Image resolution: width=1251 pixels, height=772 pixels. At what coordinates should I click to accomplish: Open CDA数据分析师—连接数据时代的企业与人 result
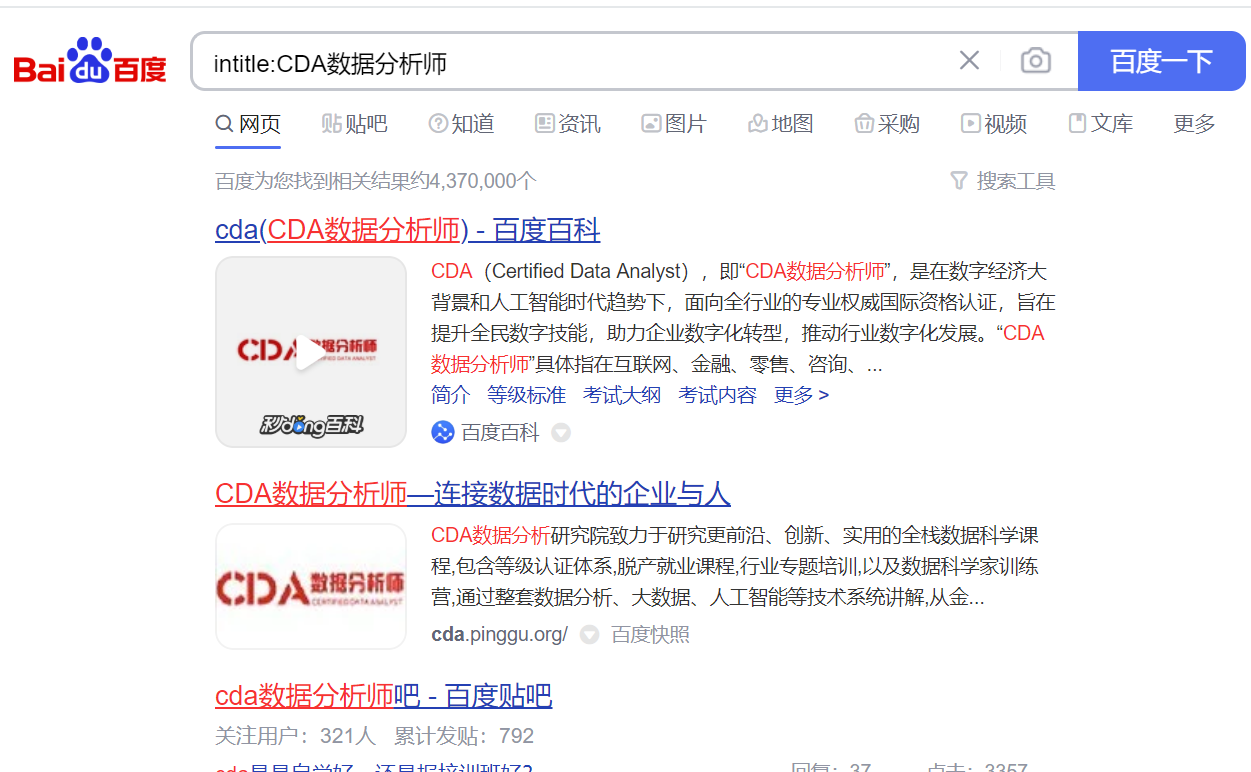473,494
